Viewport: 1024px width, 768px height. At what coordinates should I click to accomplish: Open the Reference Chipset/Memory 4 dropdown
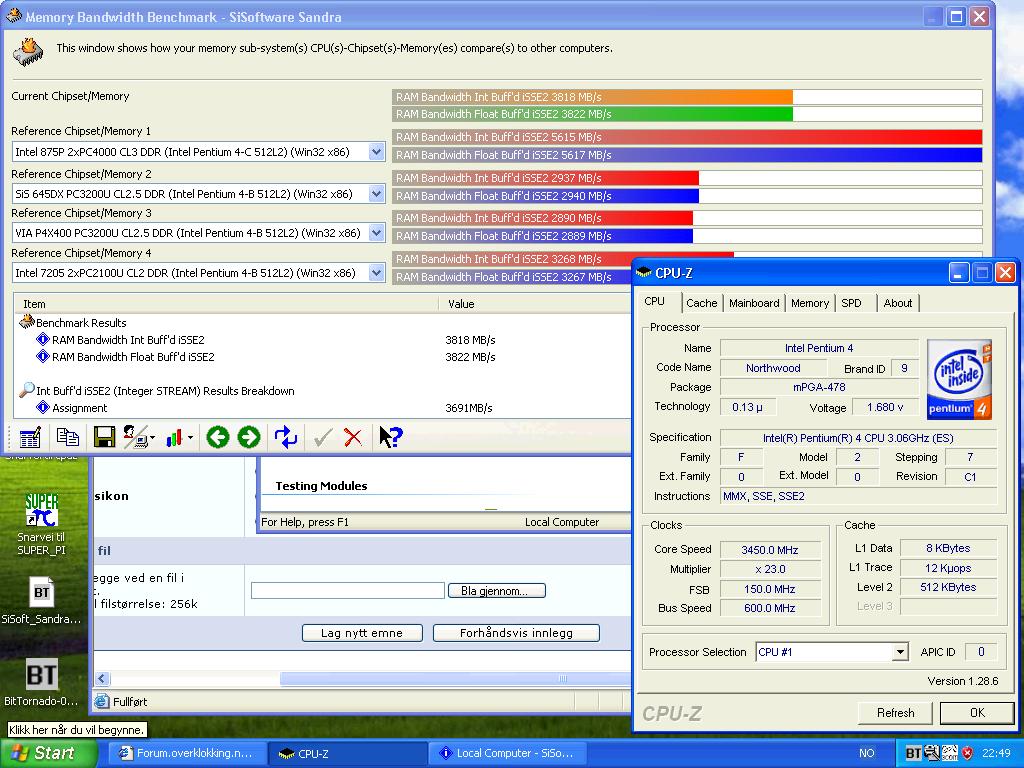coord(376,273)
